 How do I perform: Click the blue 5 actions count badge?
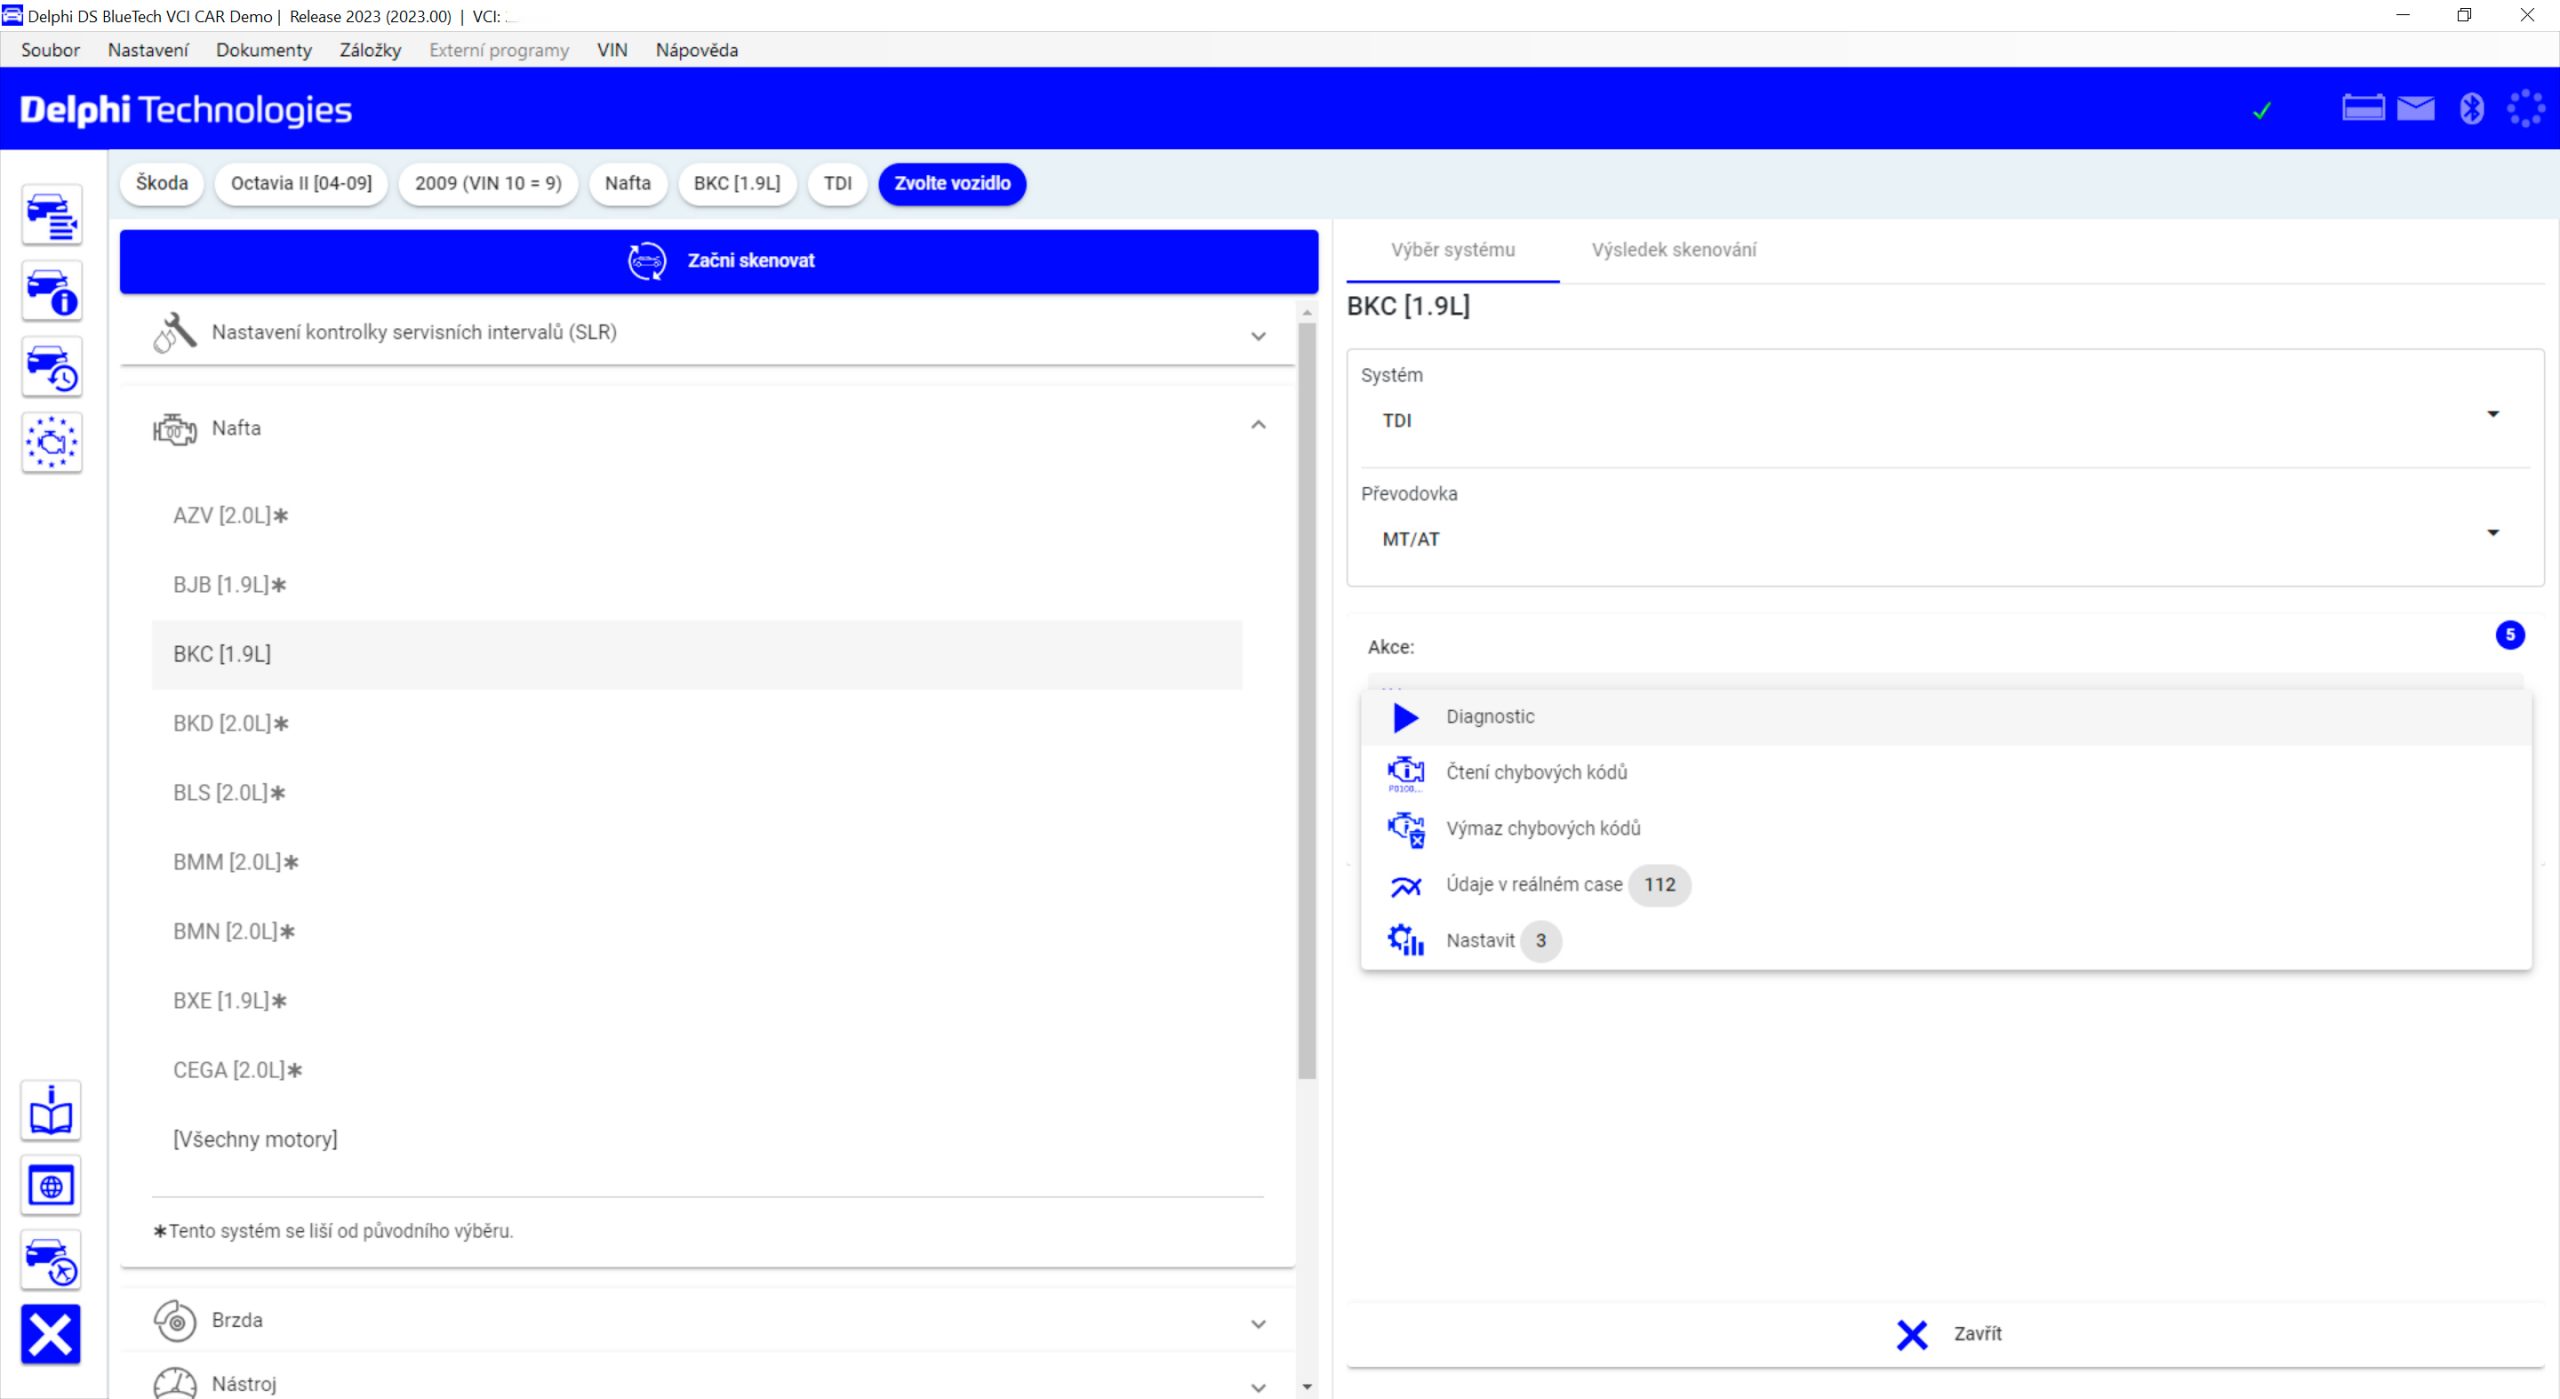coord(2510,635)
